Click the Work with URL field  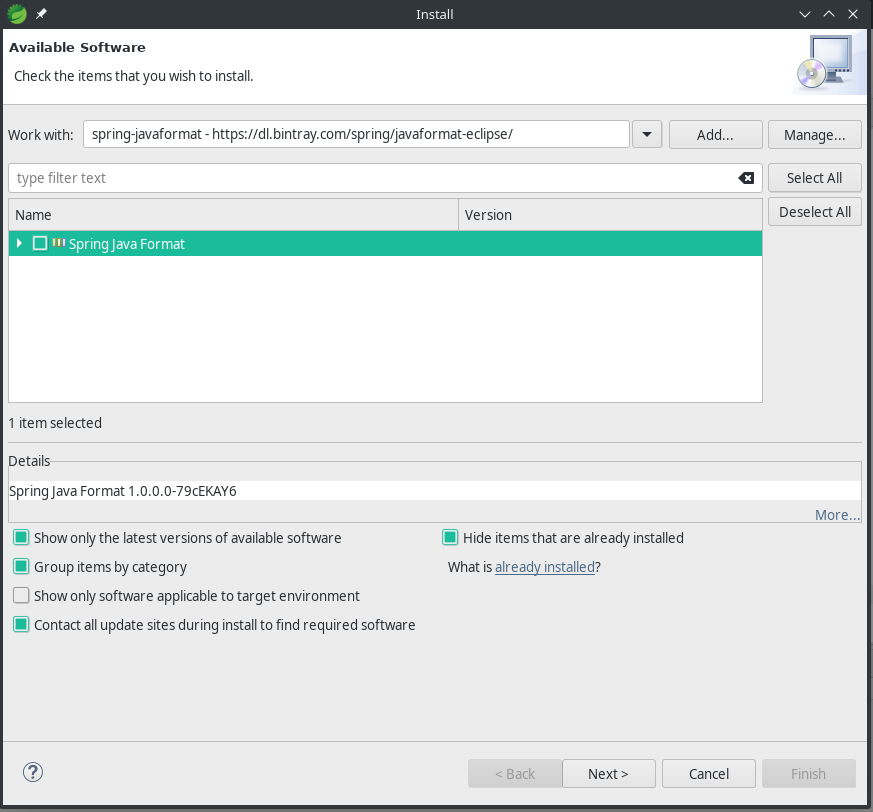(x=356, y=134)
